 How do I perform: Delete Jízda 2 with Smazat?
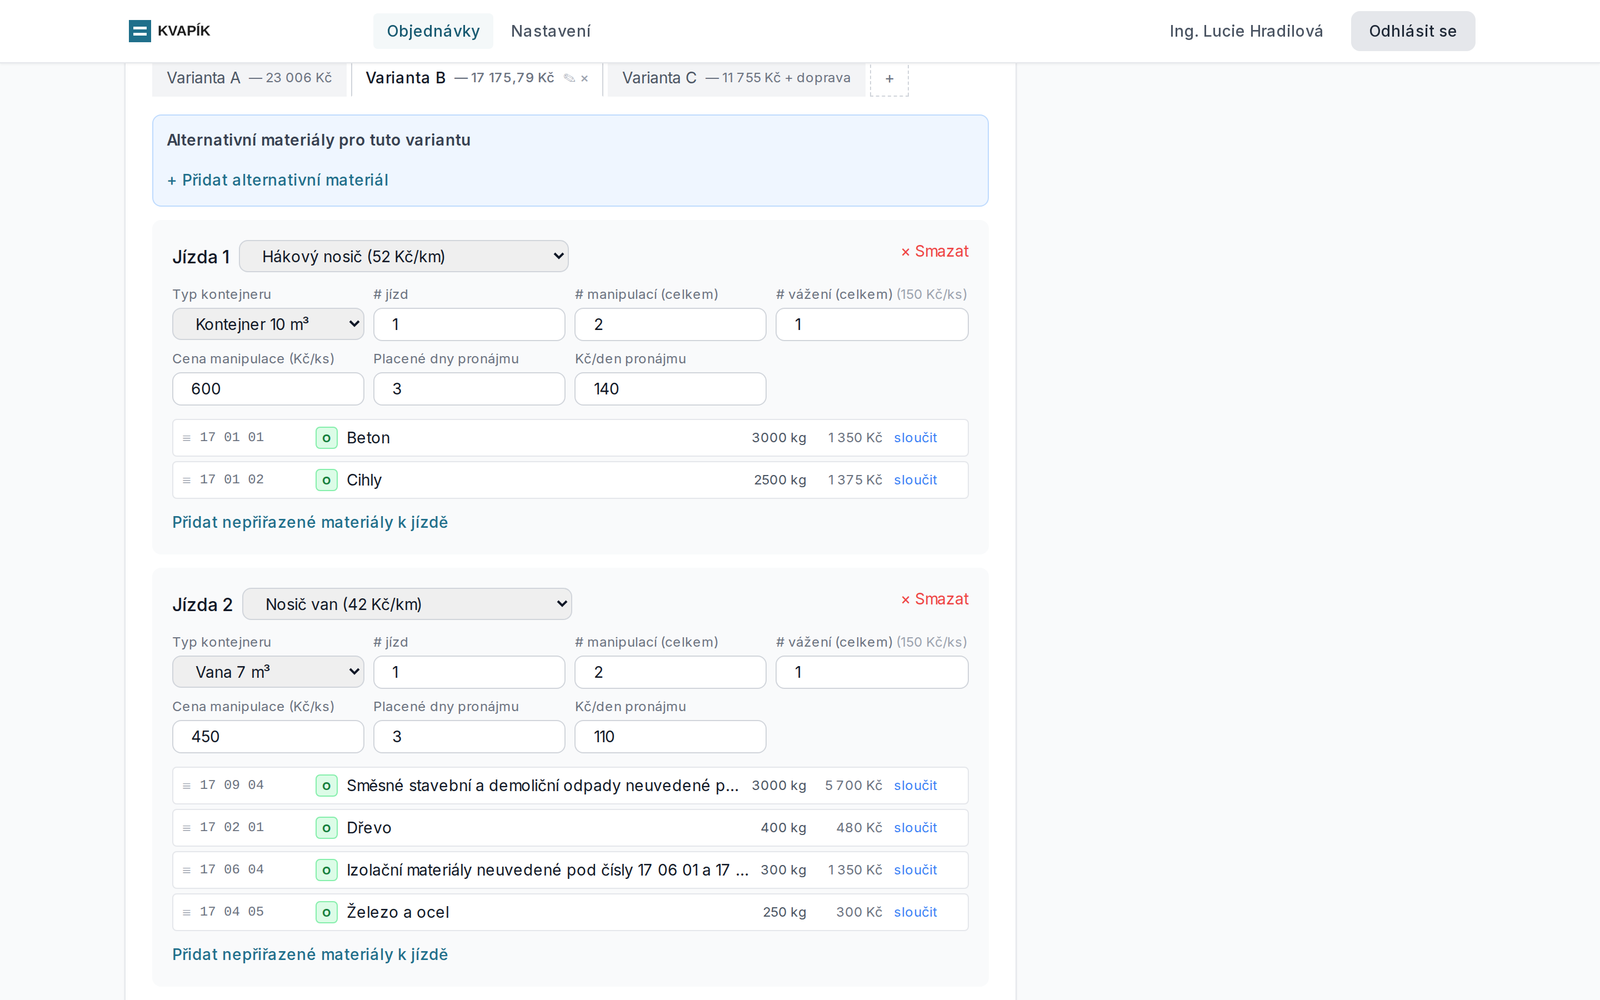pos(935,599)
